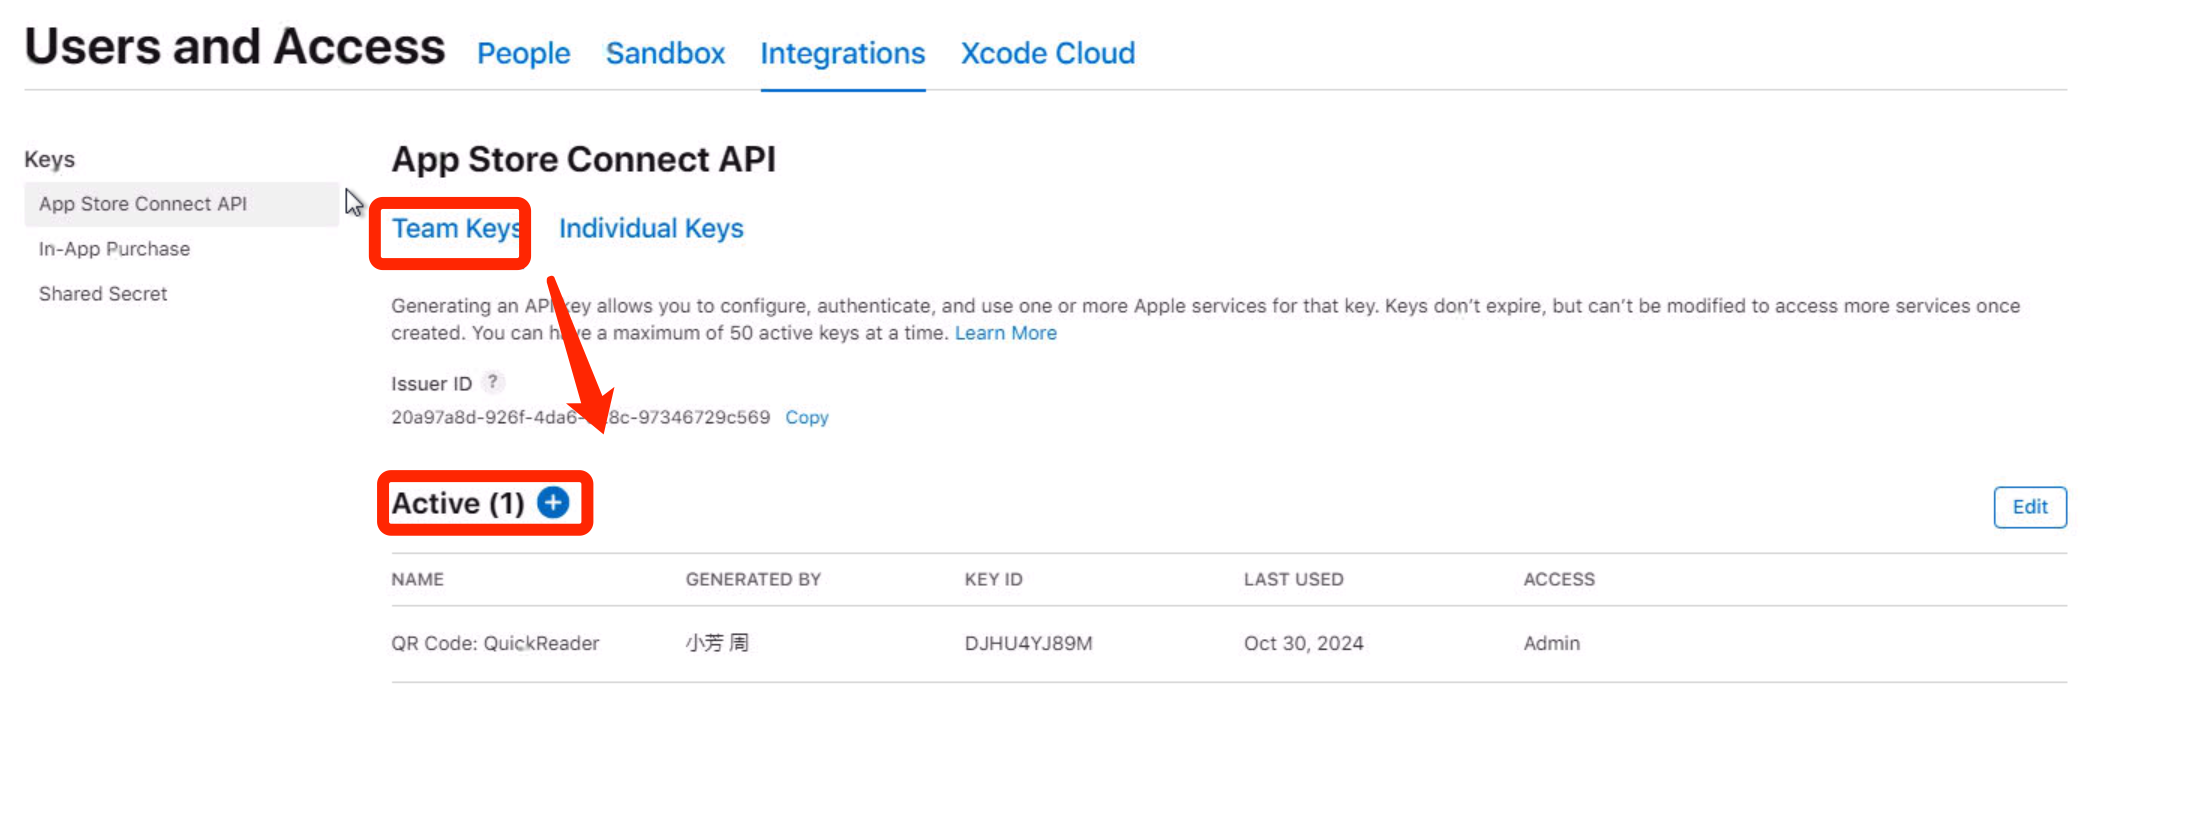Switch to Individual Keys tab

pos(651,229)
